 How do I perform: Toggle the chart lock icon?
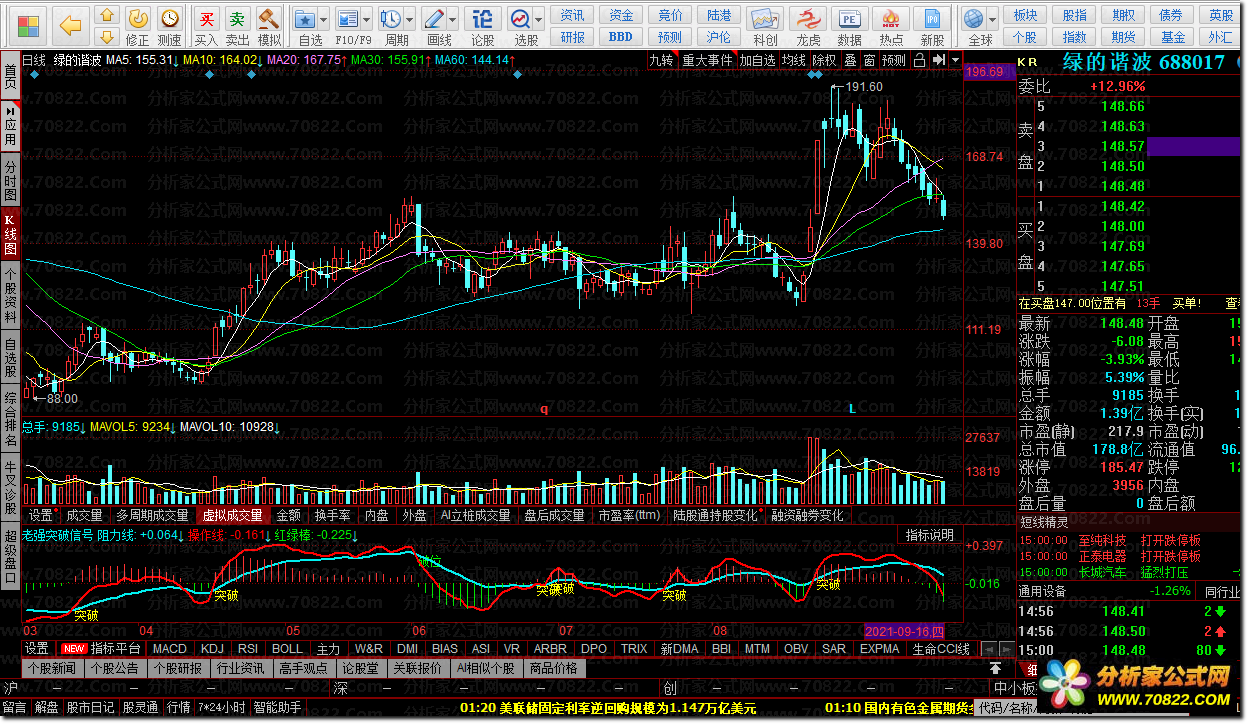[919, 60]
